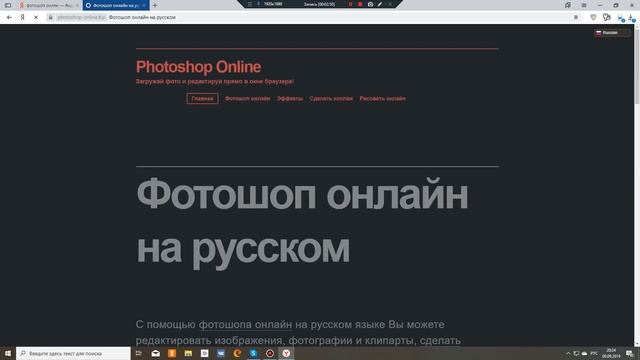This screenshot has height=360, width=640.
Task: Open the 'Сделать коллаж' menu item
Action: 331,98
